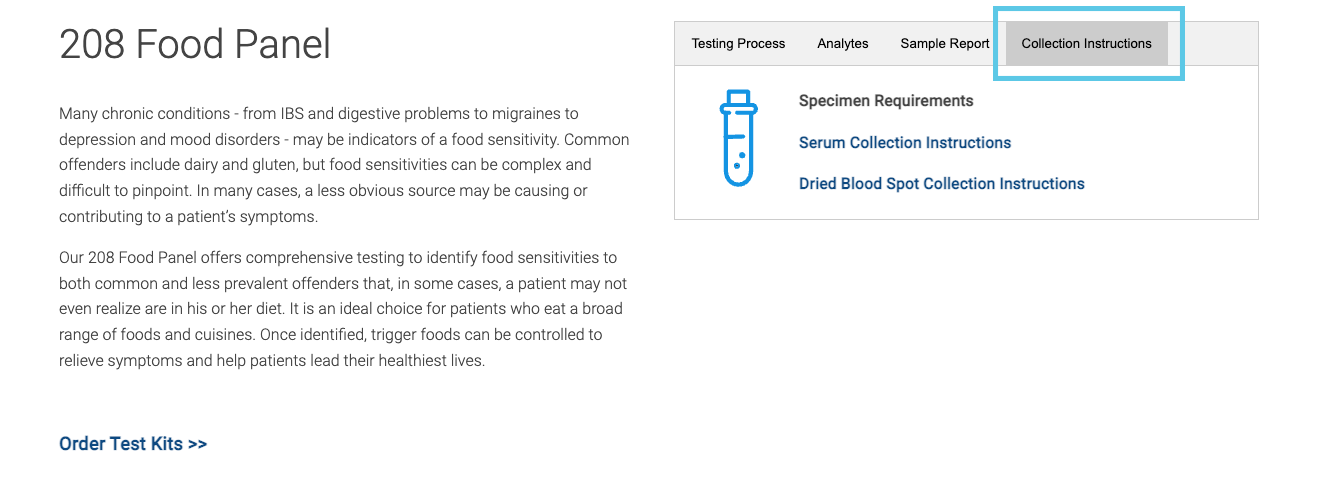Screen dimensions: 1324x499
Task: Click the blue test tube icon
Action: click(x=738, y=138)
